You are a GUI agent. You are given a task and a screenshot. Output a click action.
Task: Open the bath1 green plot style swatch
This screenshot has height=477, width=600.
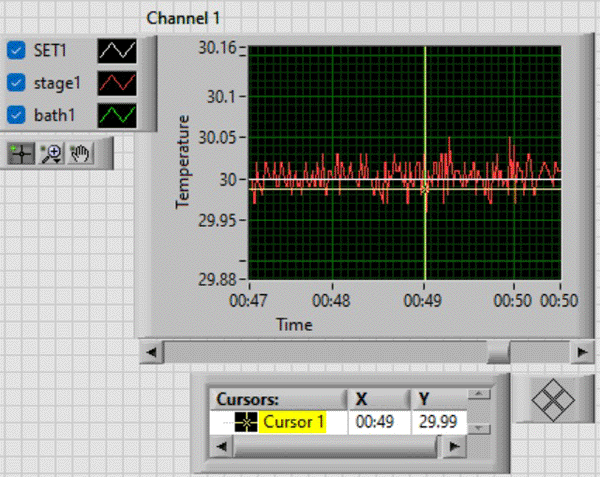click(x=117, y=116)
